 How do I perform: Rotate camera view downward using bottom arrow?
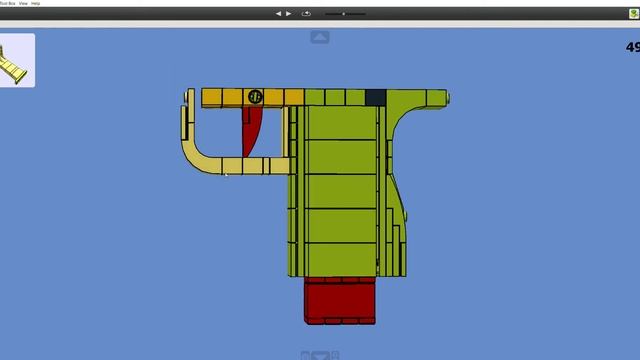tap(320, 356)
